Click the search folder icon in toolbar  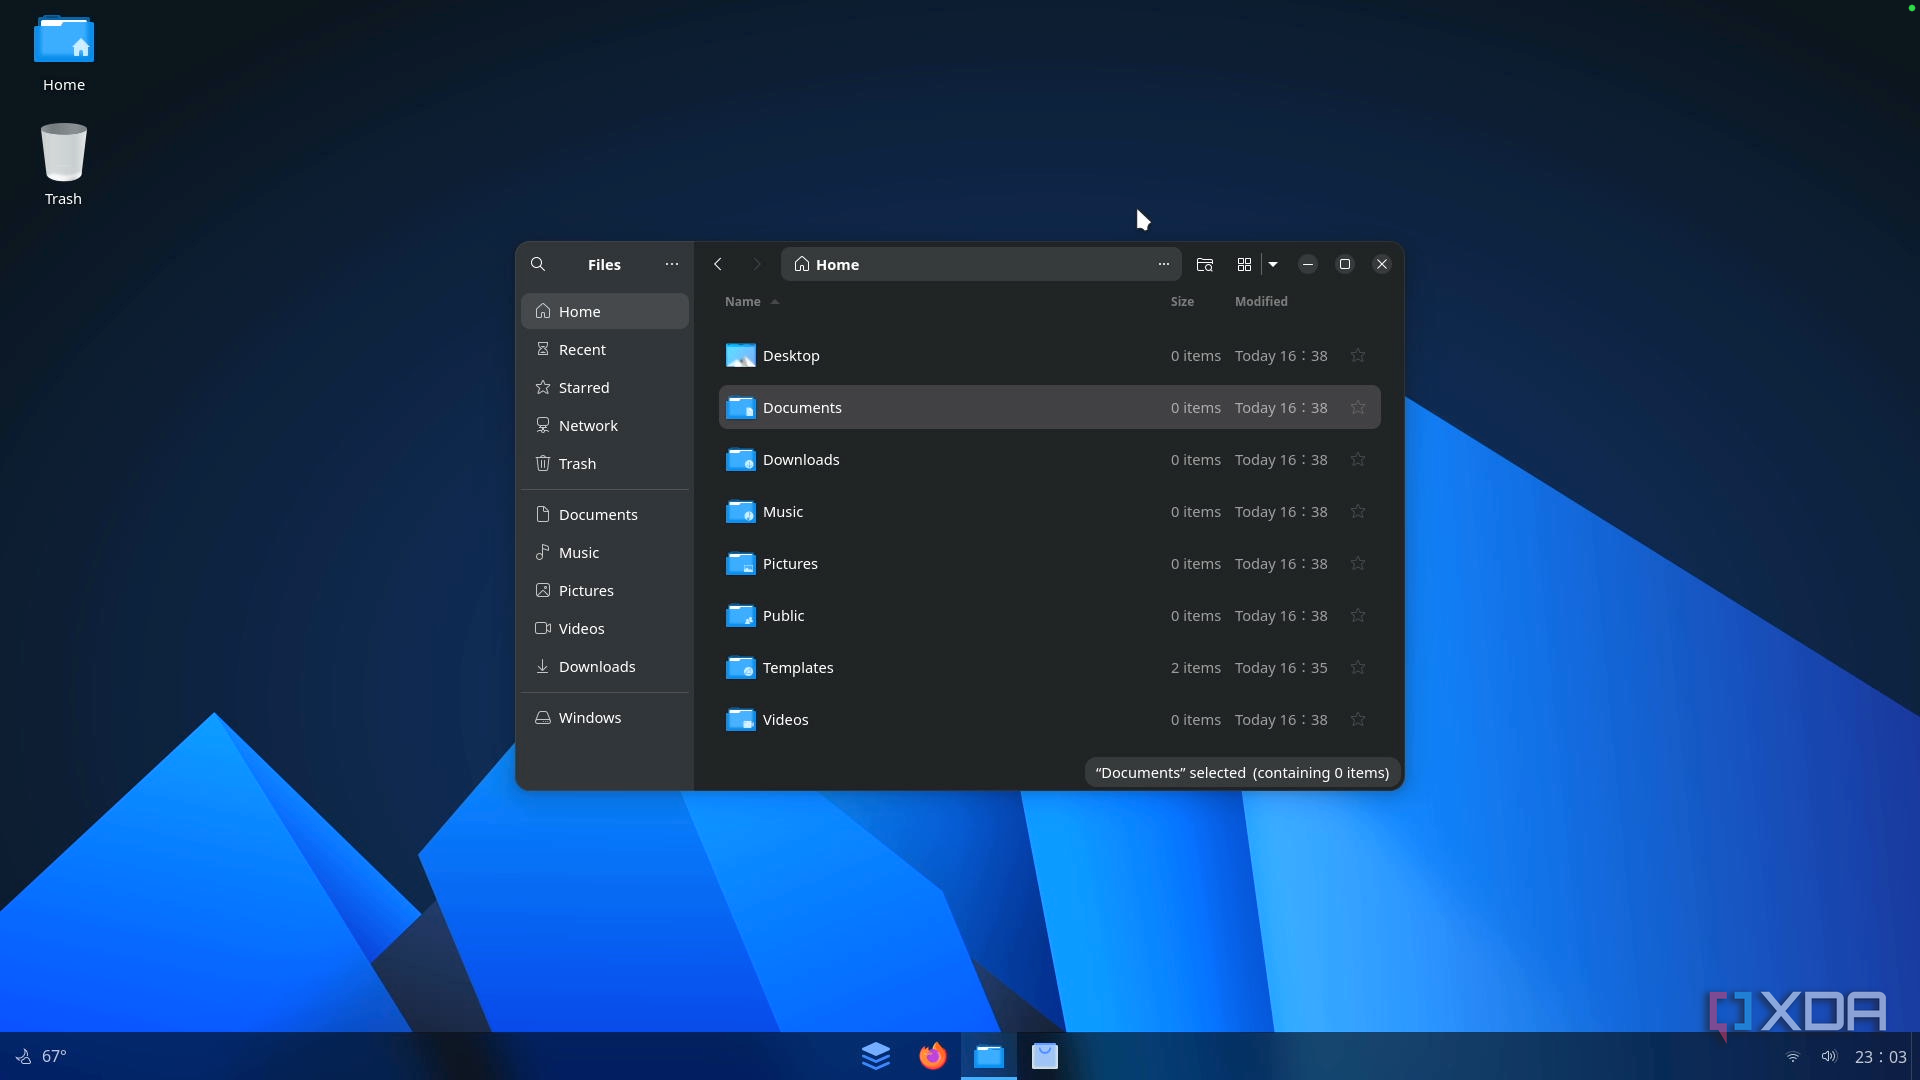(1205, 264)
